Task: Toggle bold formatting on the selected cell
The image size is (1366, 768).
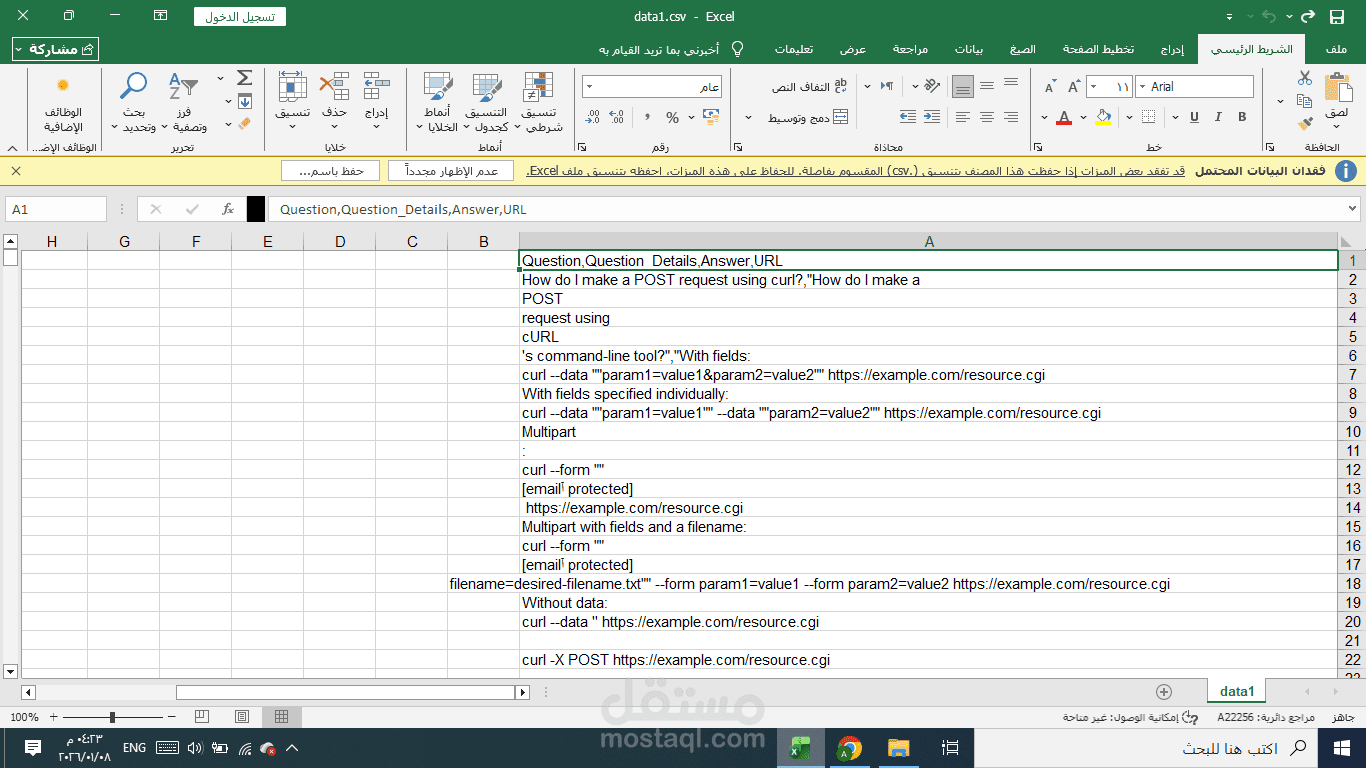Action: tap(1243, 117)
